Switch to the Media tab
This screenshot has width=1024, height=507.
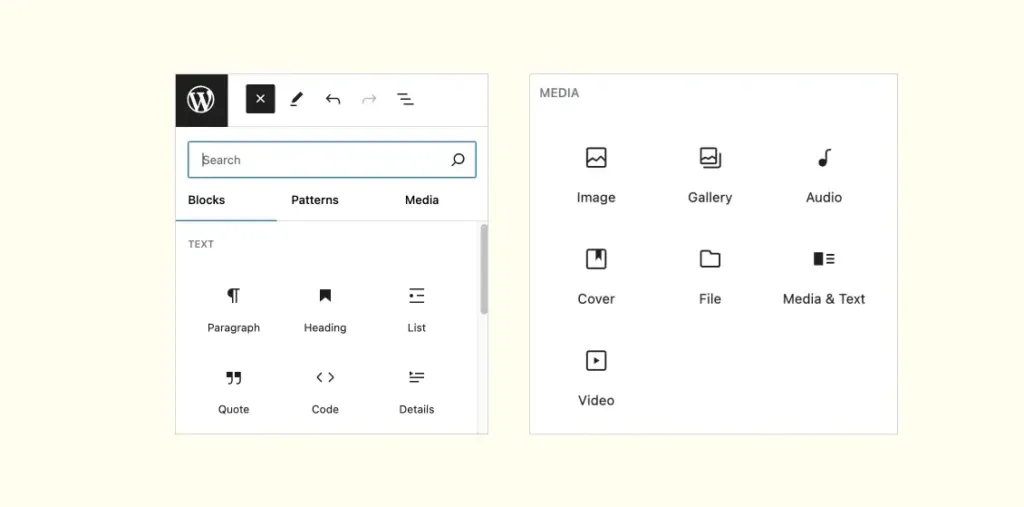422,200
